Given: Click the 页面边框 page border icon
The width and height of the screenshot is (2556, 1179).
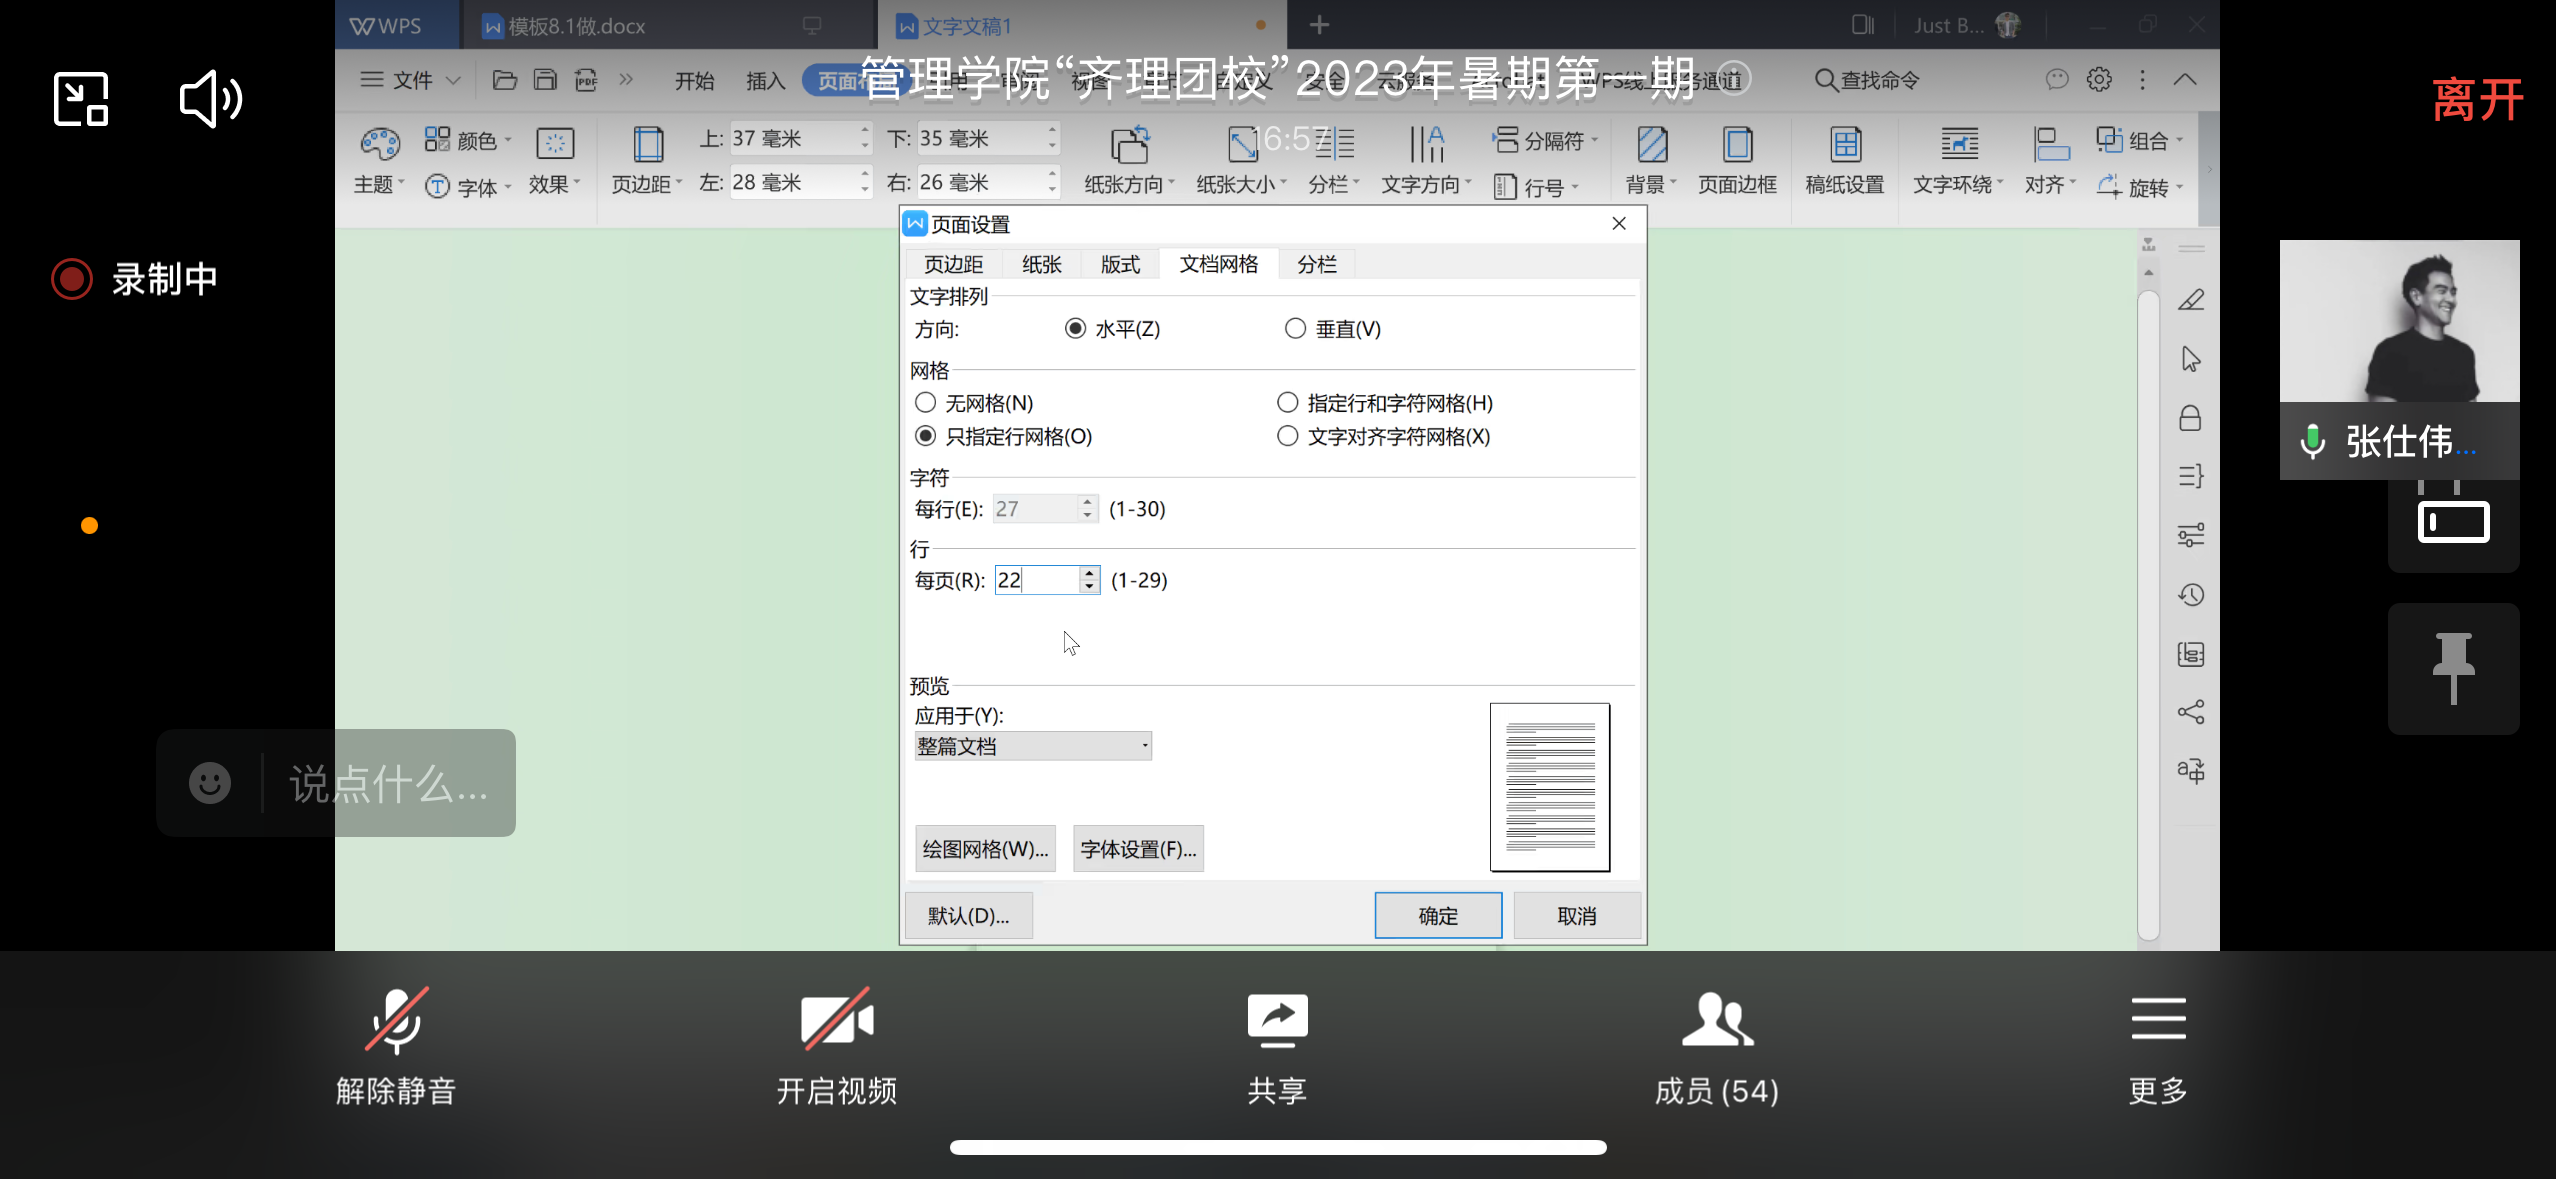Looking at the screenshot, I should coord(1737,160).
